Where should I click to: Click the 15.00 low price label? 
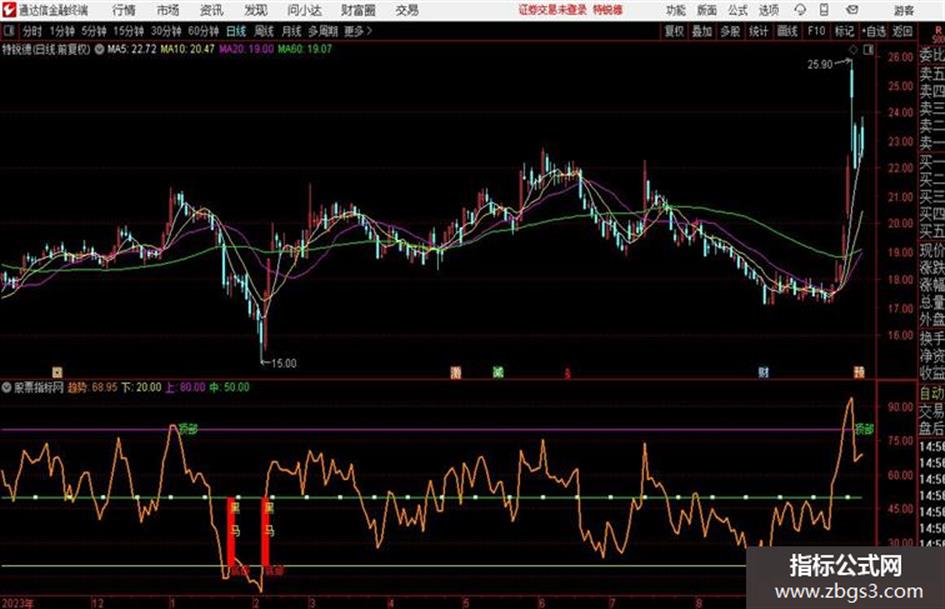283,364
